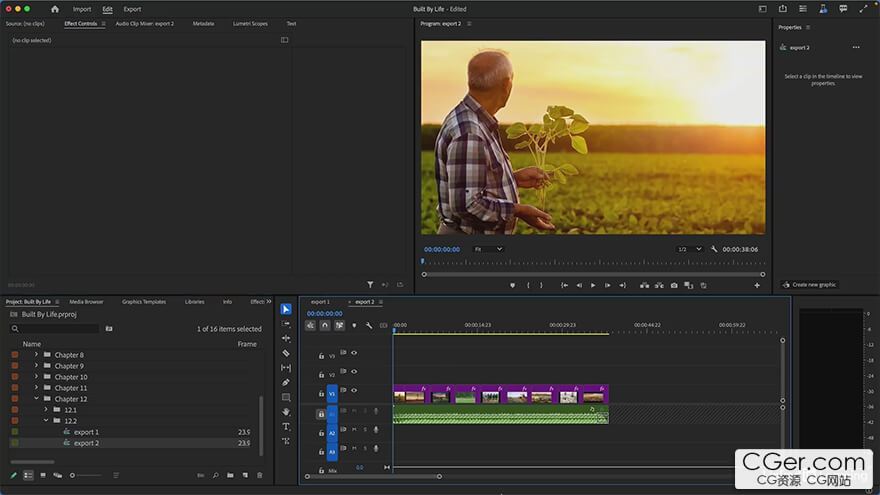Toggle V3 track output eye
Viewport: 880px width, 495px height.
coord(354,353)
